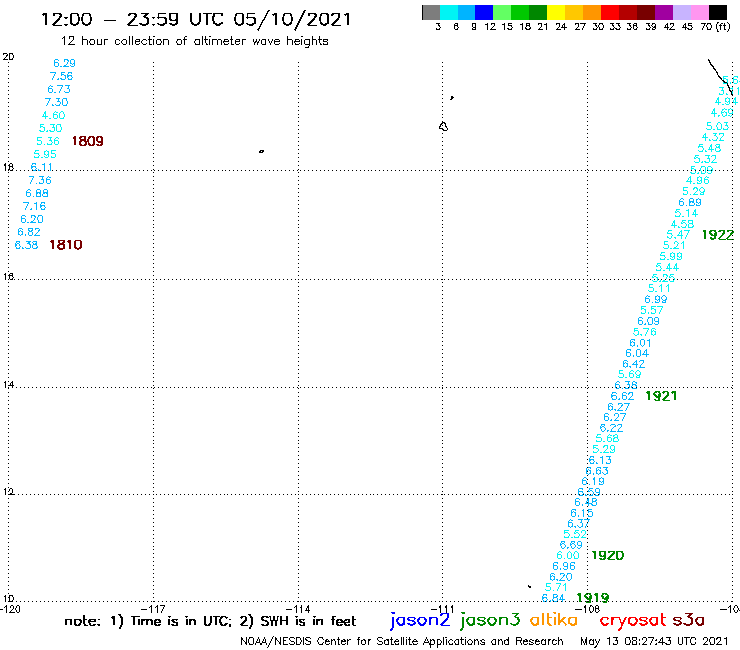Select wave height value 4.60
This screenshot has width=740, height=650.
53,115
